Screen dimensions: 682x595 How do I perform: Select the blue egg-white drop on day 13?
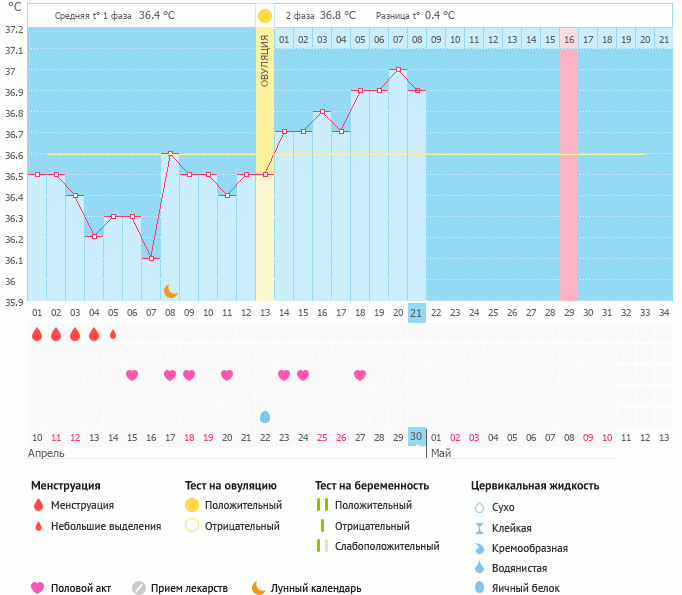tap(265, 417)
